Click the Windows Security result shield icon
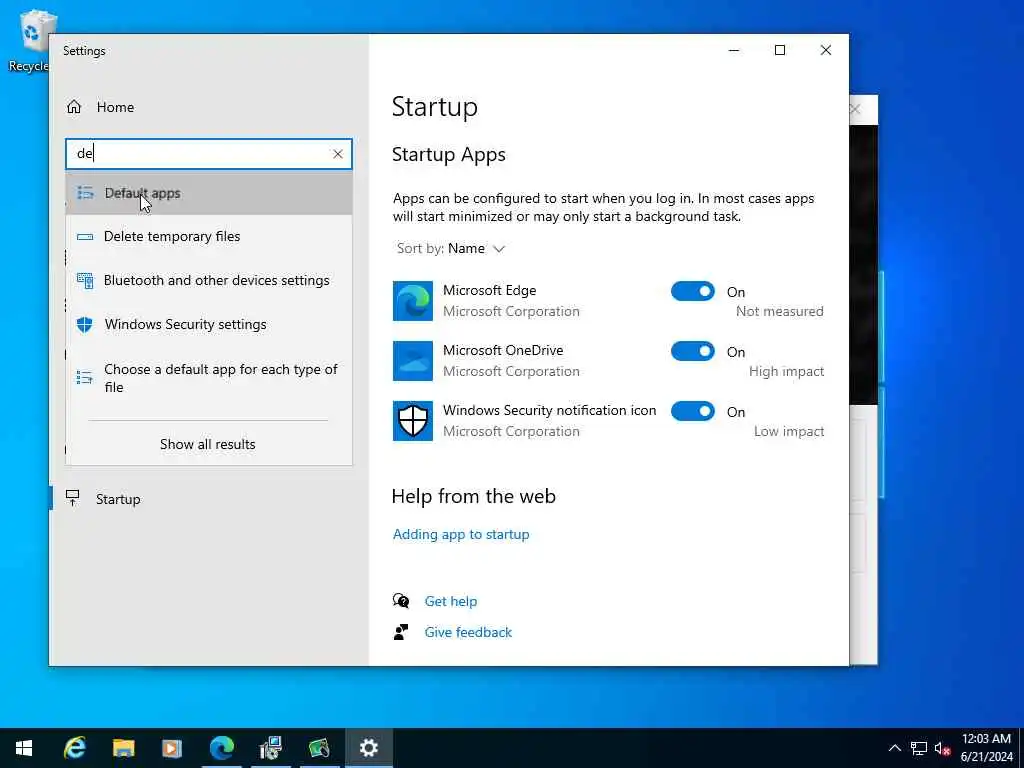Screen dimensions: 1024x768 point(84,325)
